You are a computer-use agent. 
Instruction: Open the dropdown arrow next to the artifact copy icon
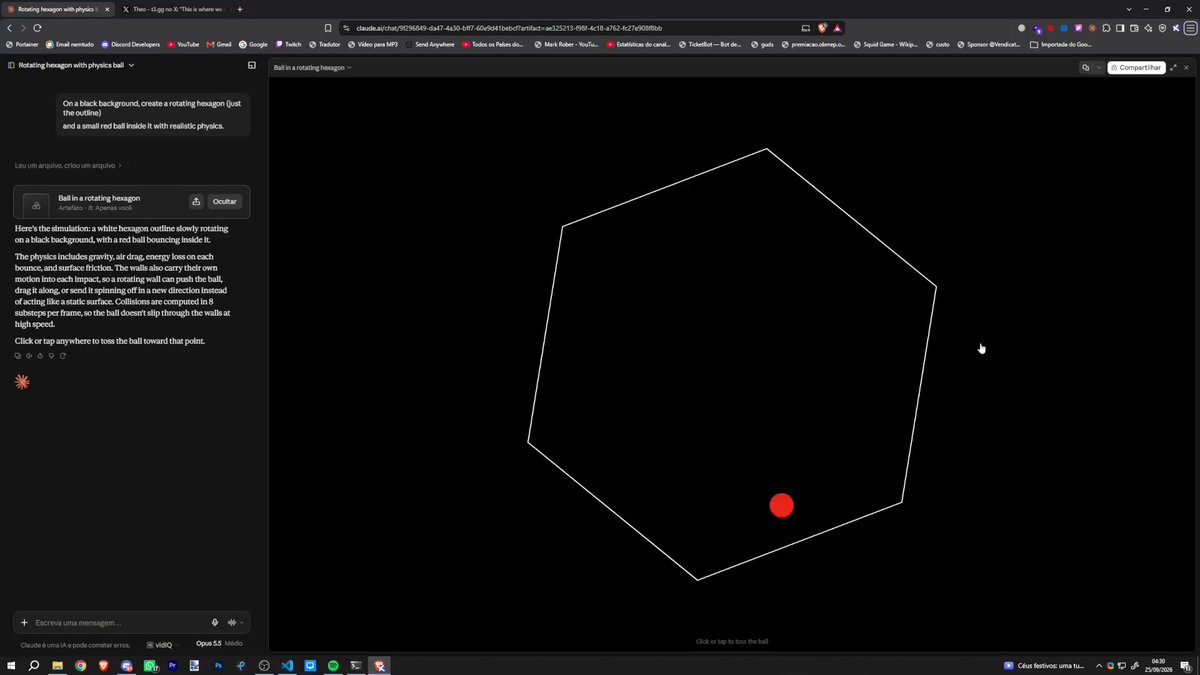pos(1098,68)
